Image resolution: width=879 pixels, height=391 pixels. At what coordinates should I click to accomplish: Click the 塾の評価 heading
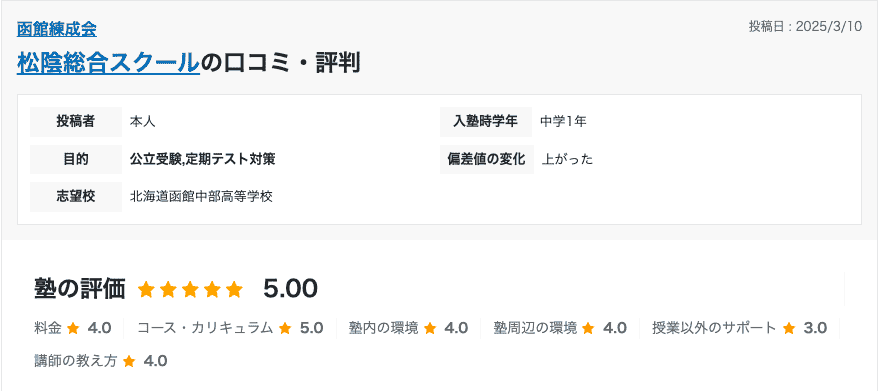[x=79, y=289]
